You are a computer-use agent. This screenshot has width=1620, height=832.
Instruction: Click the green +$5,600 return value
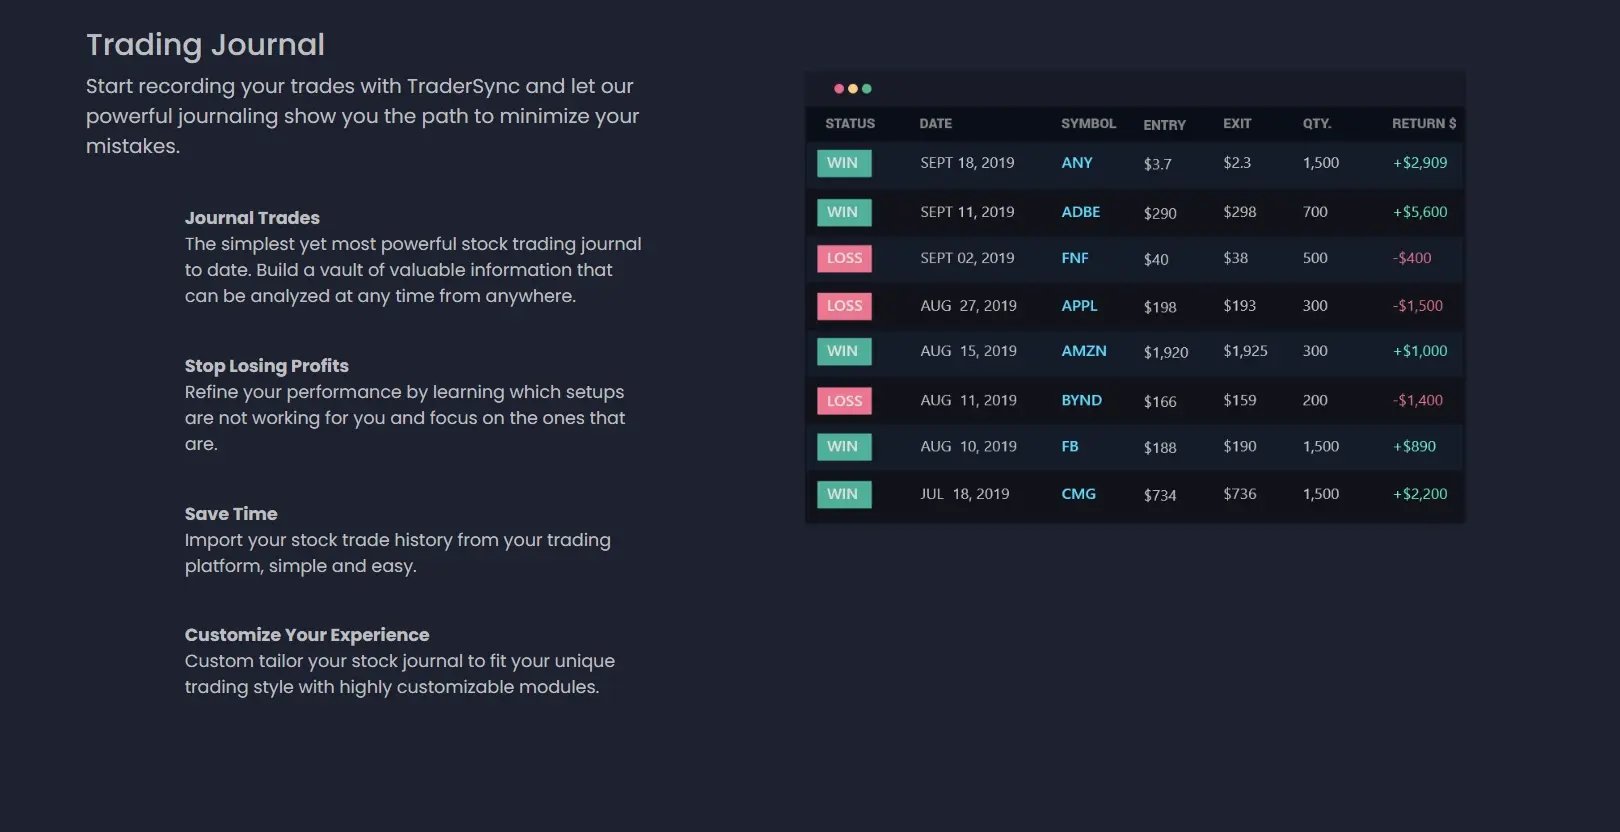(x=1419, y=211)
